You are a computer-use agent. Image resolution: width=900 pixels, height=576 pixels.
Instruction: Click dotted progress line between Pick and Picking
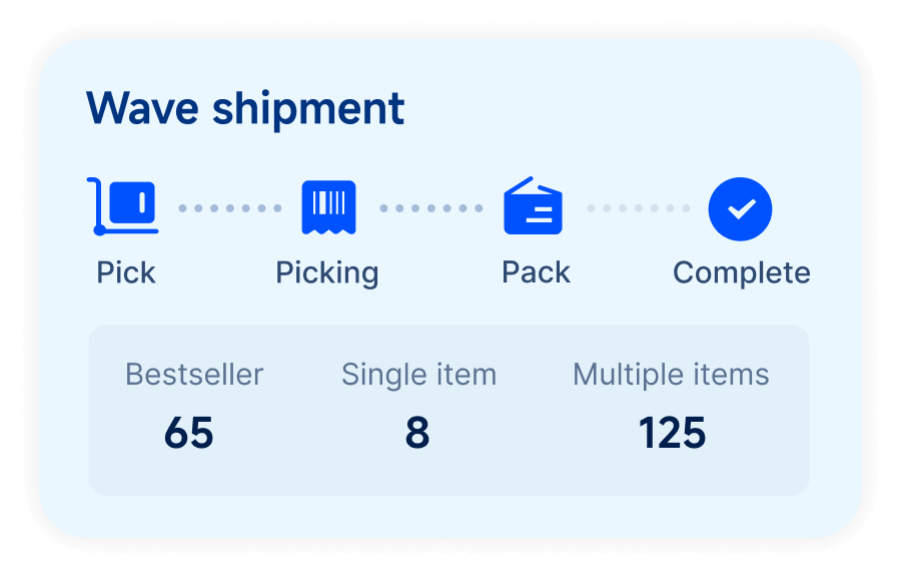pyautogui.click(x=230, y=208)
